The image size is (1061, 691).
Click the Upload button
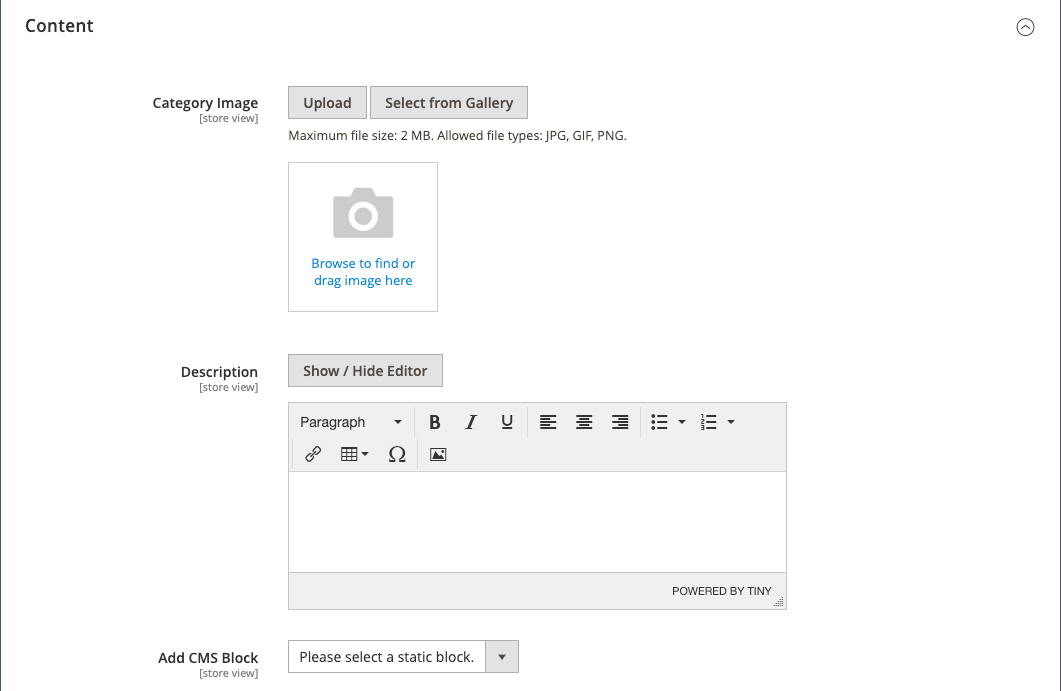[327, 103]
